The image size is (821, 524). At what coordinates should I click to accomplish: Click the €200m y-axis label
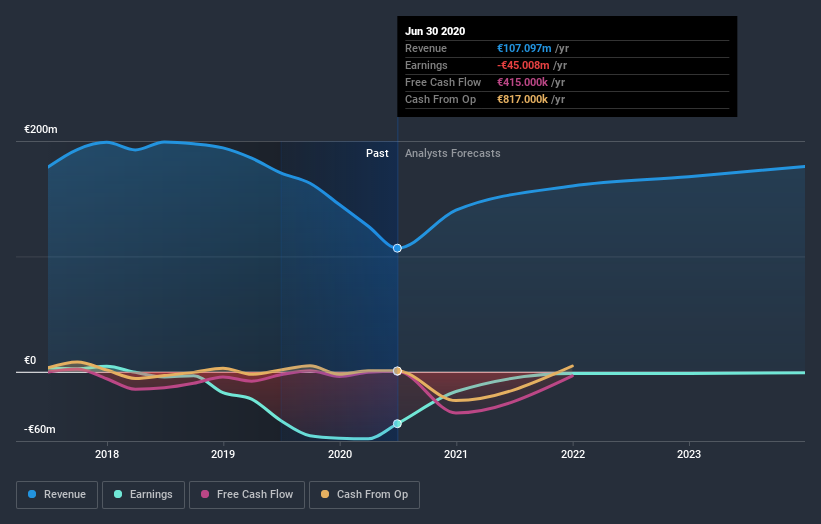[41, 129]
